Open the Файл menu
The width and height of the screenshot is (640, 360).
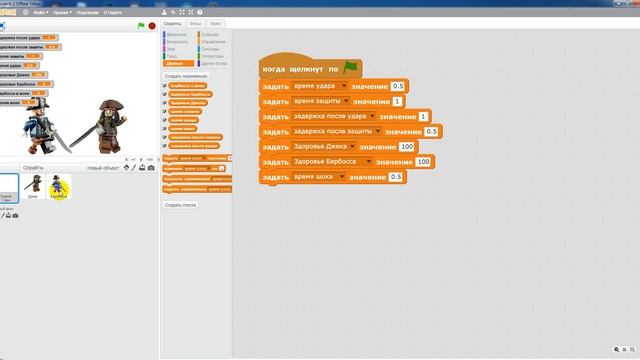tap(40, 13)
